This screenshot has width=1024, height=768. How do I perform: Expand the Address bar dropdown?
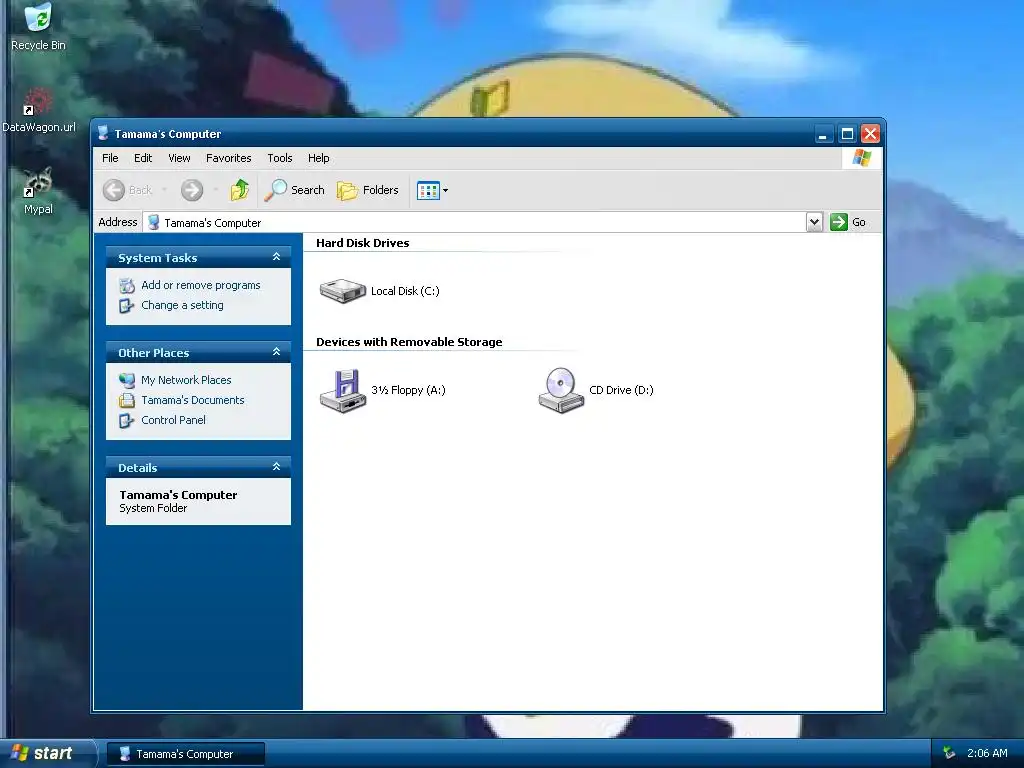pyautogui.click(x=814, y=222)
